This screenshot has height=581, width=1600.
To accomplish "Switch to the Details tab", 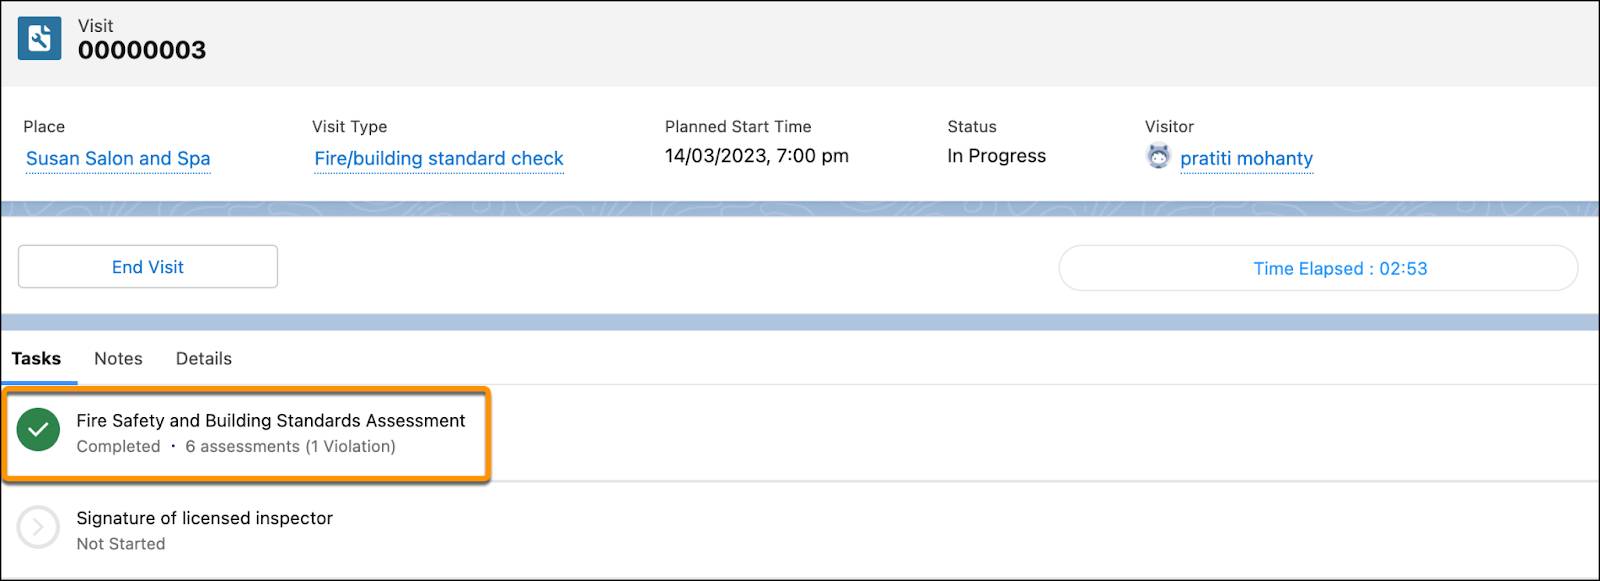I will click(x=204, y=358).
